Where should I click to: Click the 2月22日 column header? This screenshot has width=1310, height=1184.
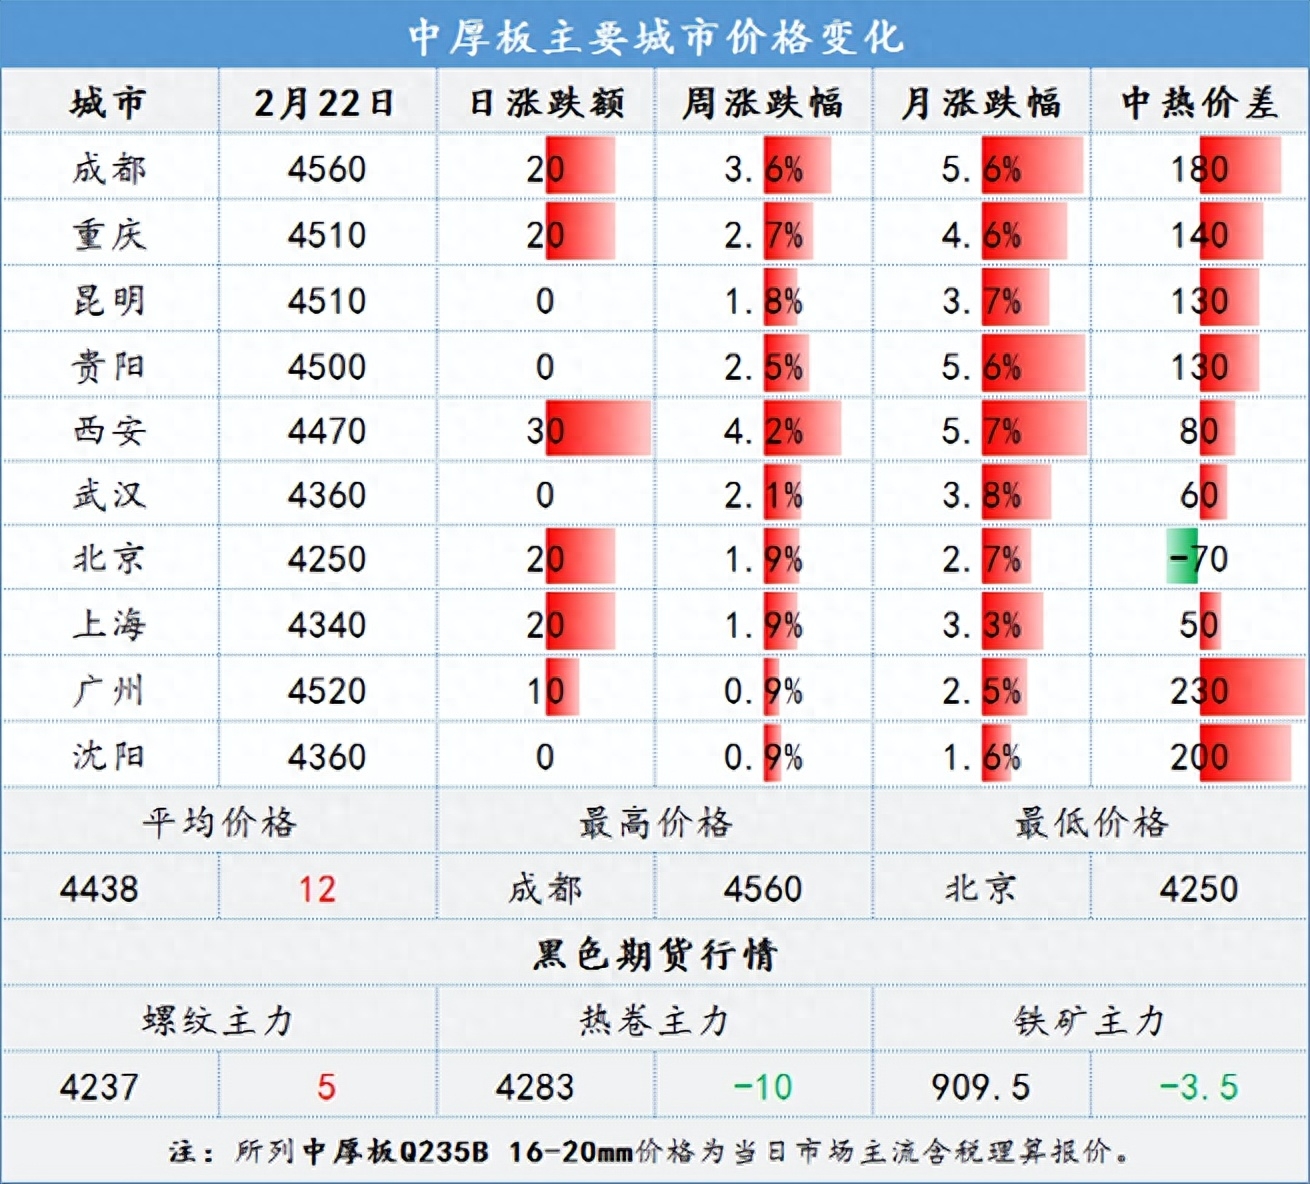point(324,100)
